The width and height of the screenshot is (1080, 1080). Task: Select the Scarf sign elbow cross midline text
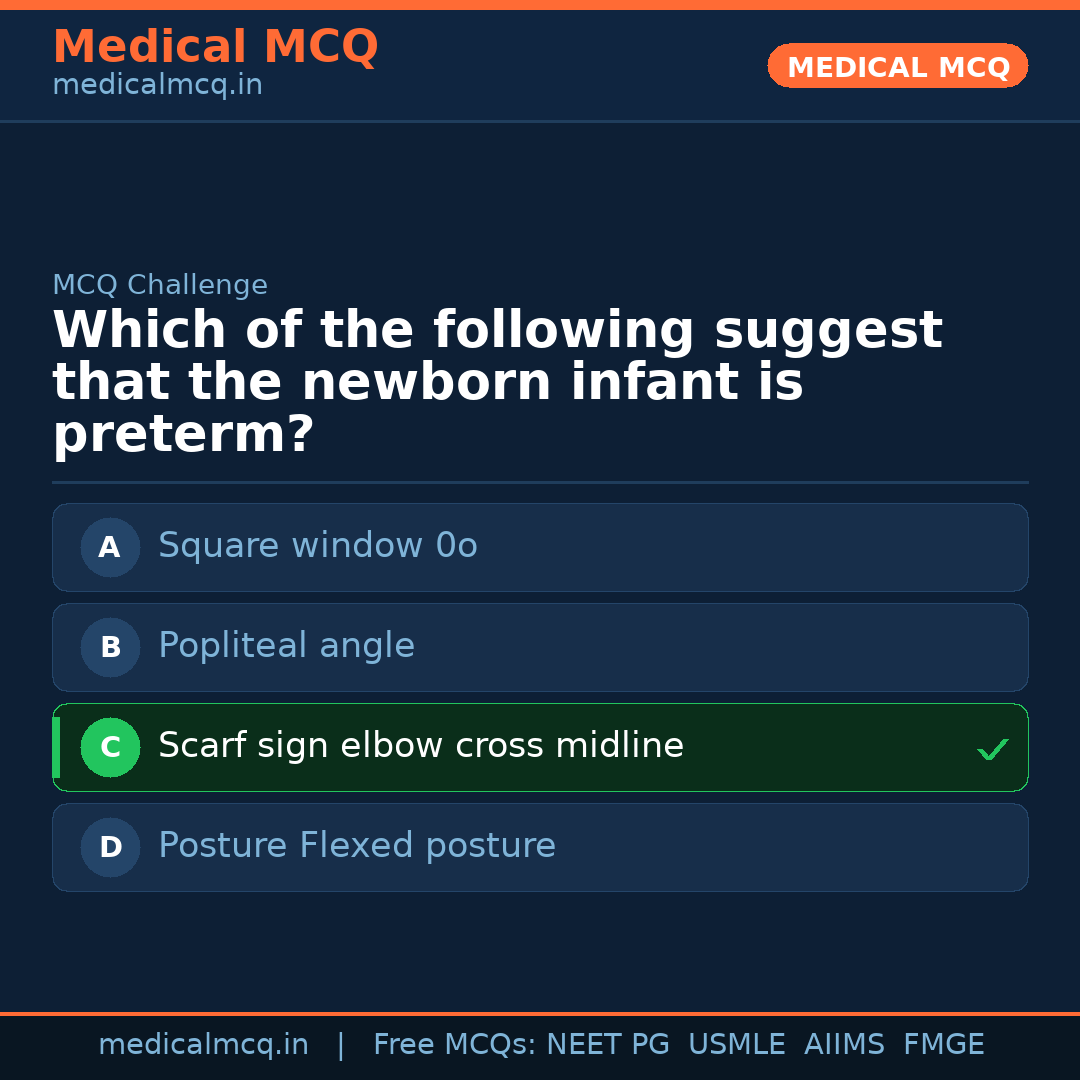point(420,745)
